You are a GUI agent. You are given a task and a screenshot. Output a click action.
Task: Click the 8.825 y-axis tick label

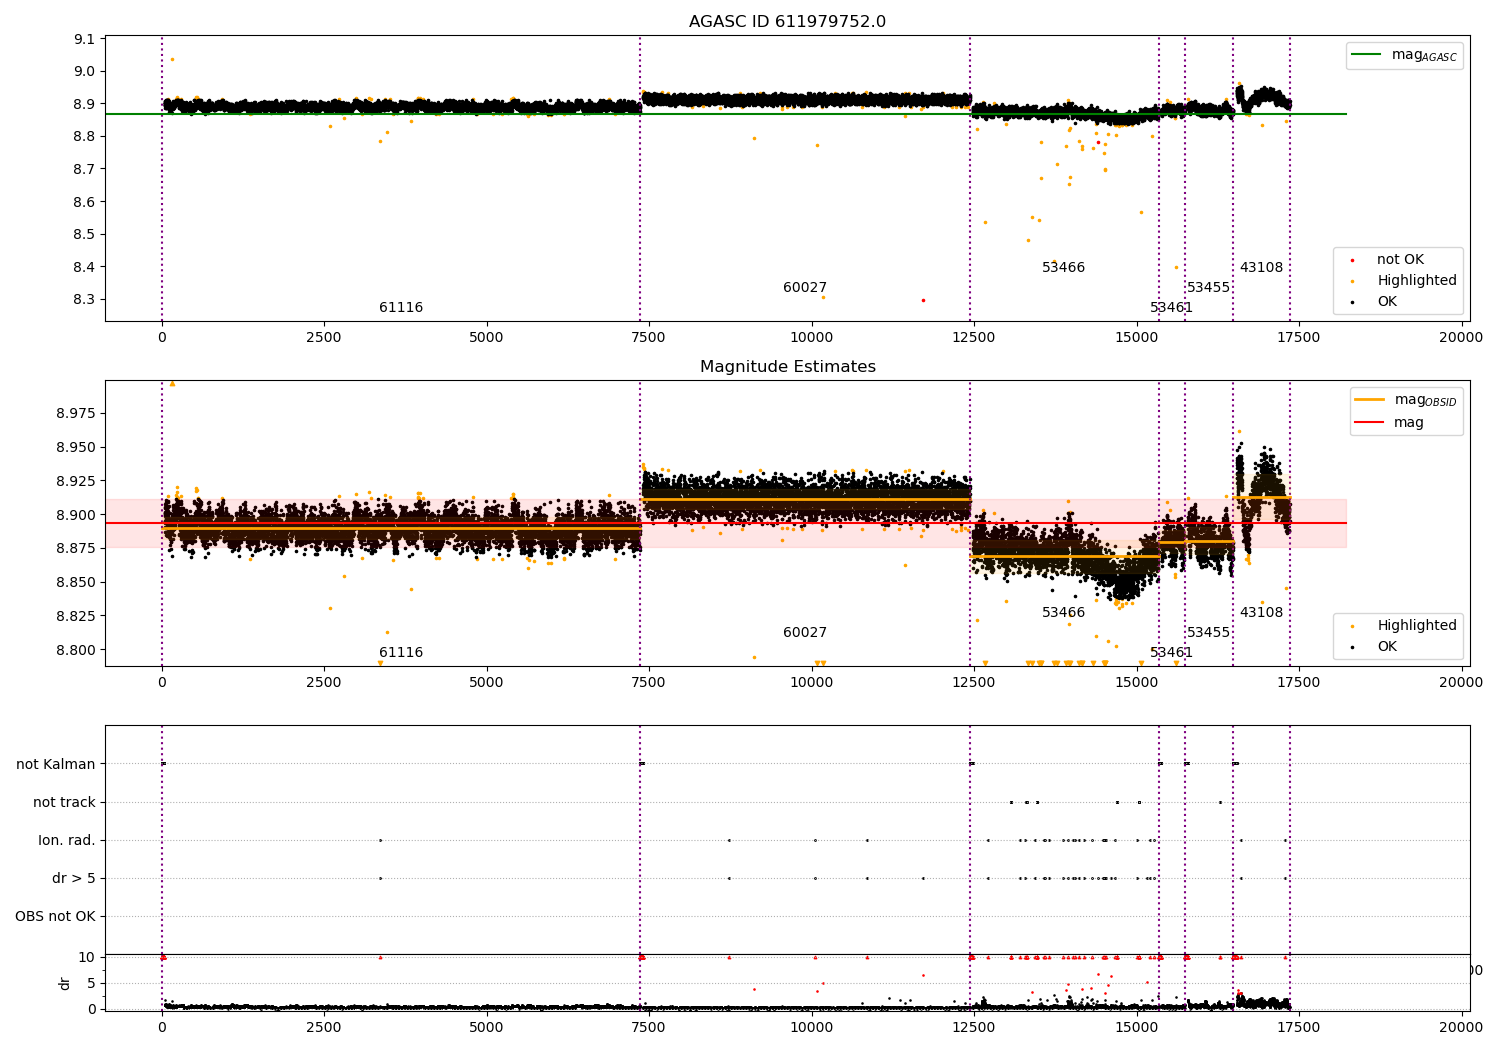(x=76, y=616)
